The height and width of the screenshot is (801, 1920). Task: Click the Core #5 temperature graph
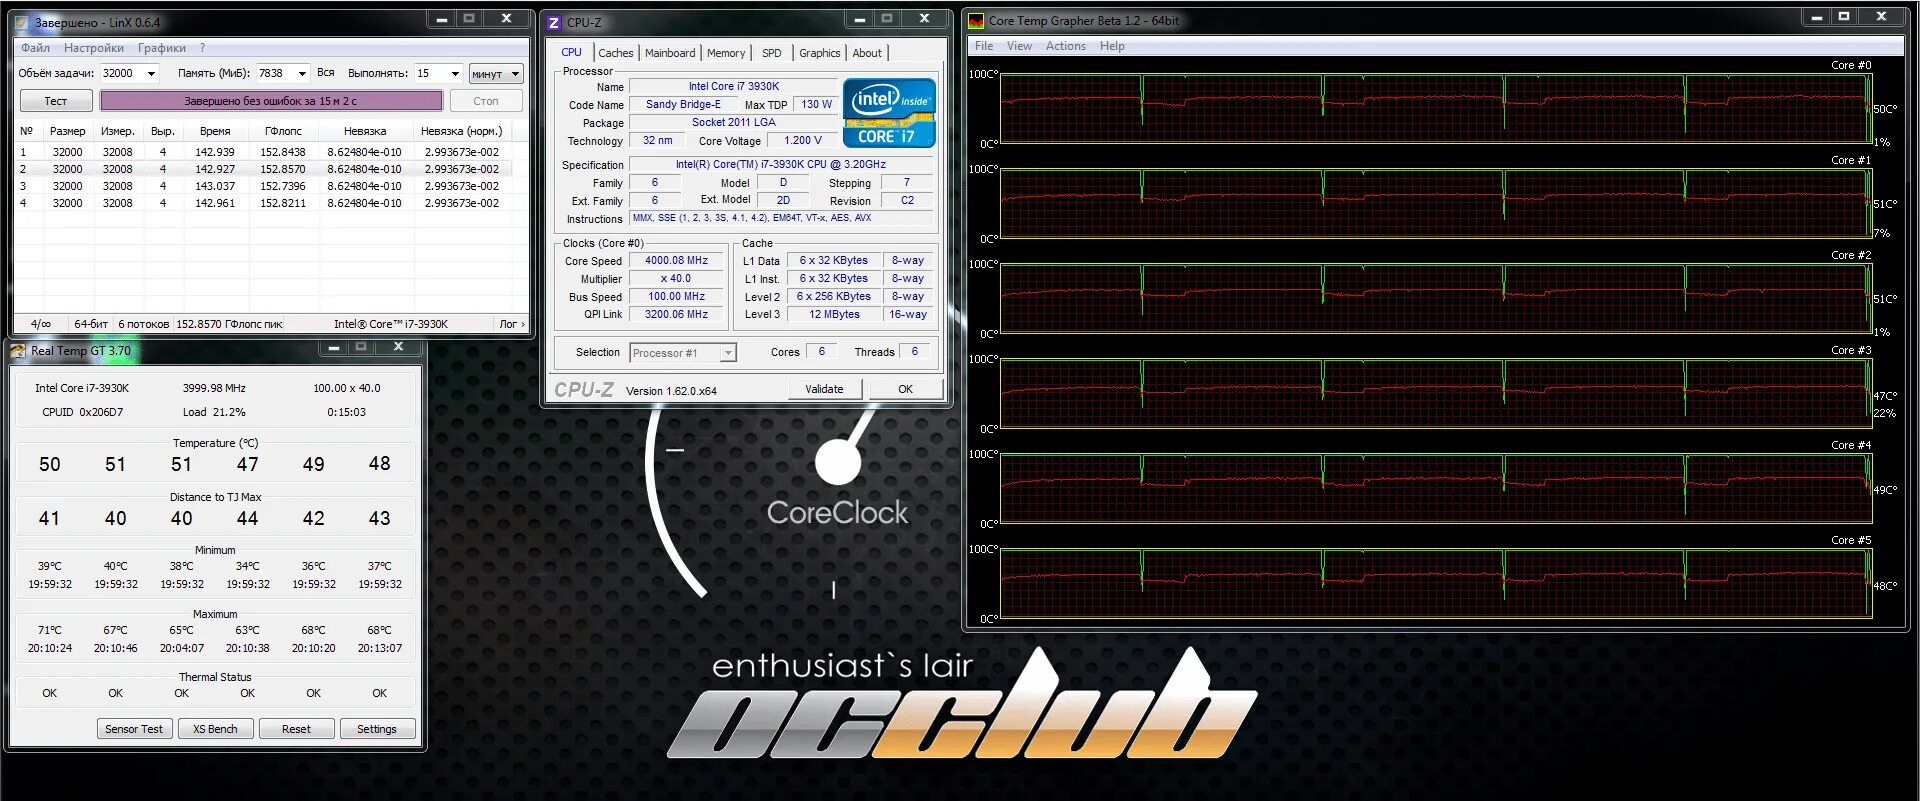point(1435,583)
